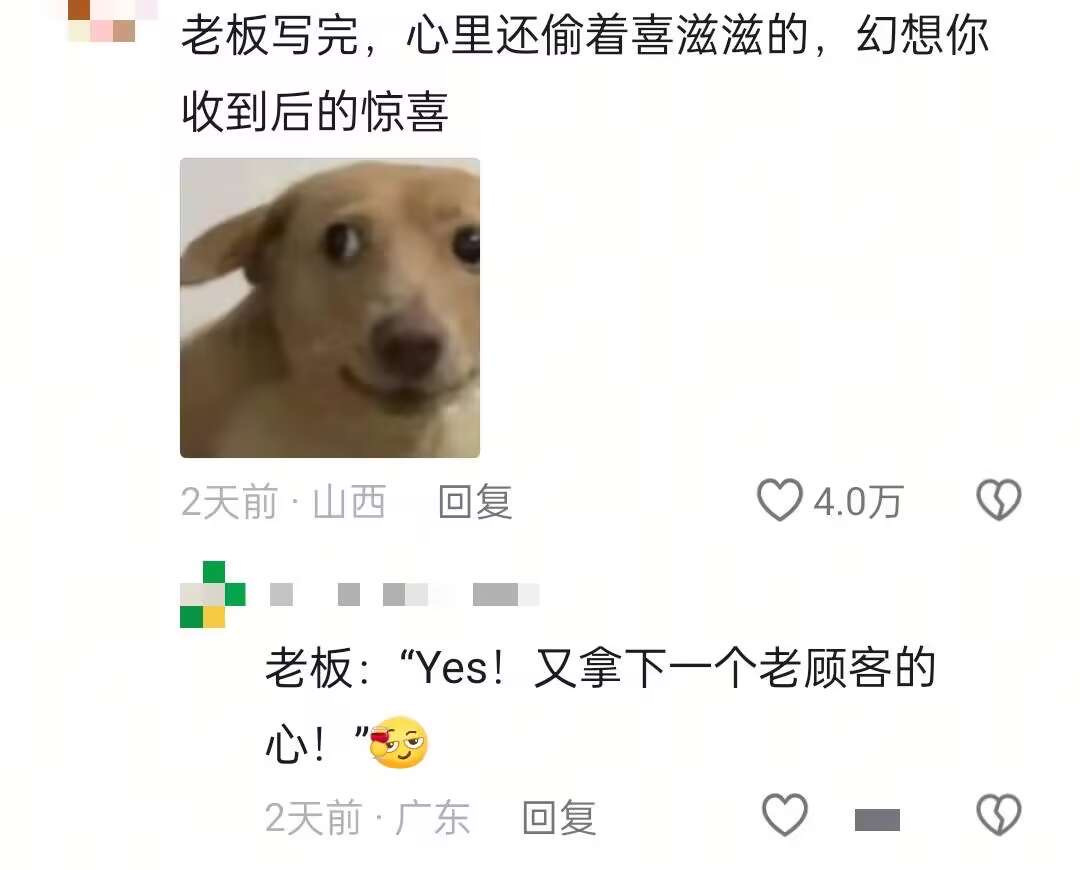
Task: Tap the first blurred block of replier's name
Action: pyautogui.click(x=281, y=594)
